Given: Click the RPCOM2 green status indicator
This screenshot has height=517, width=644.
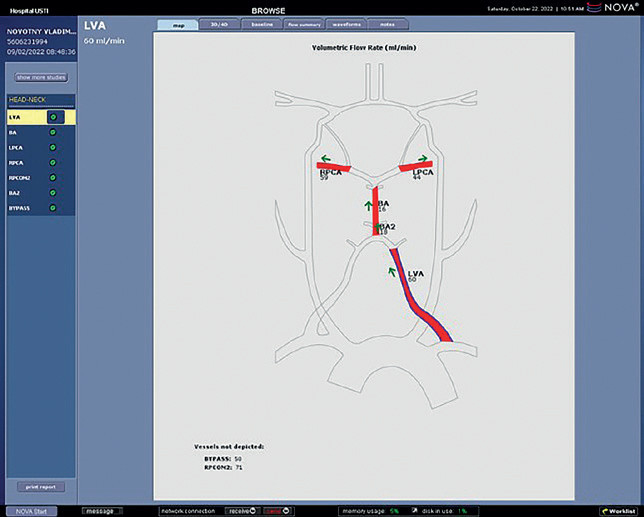Looking at the screenshot, I should click(53, 177).
